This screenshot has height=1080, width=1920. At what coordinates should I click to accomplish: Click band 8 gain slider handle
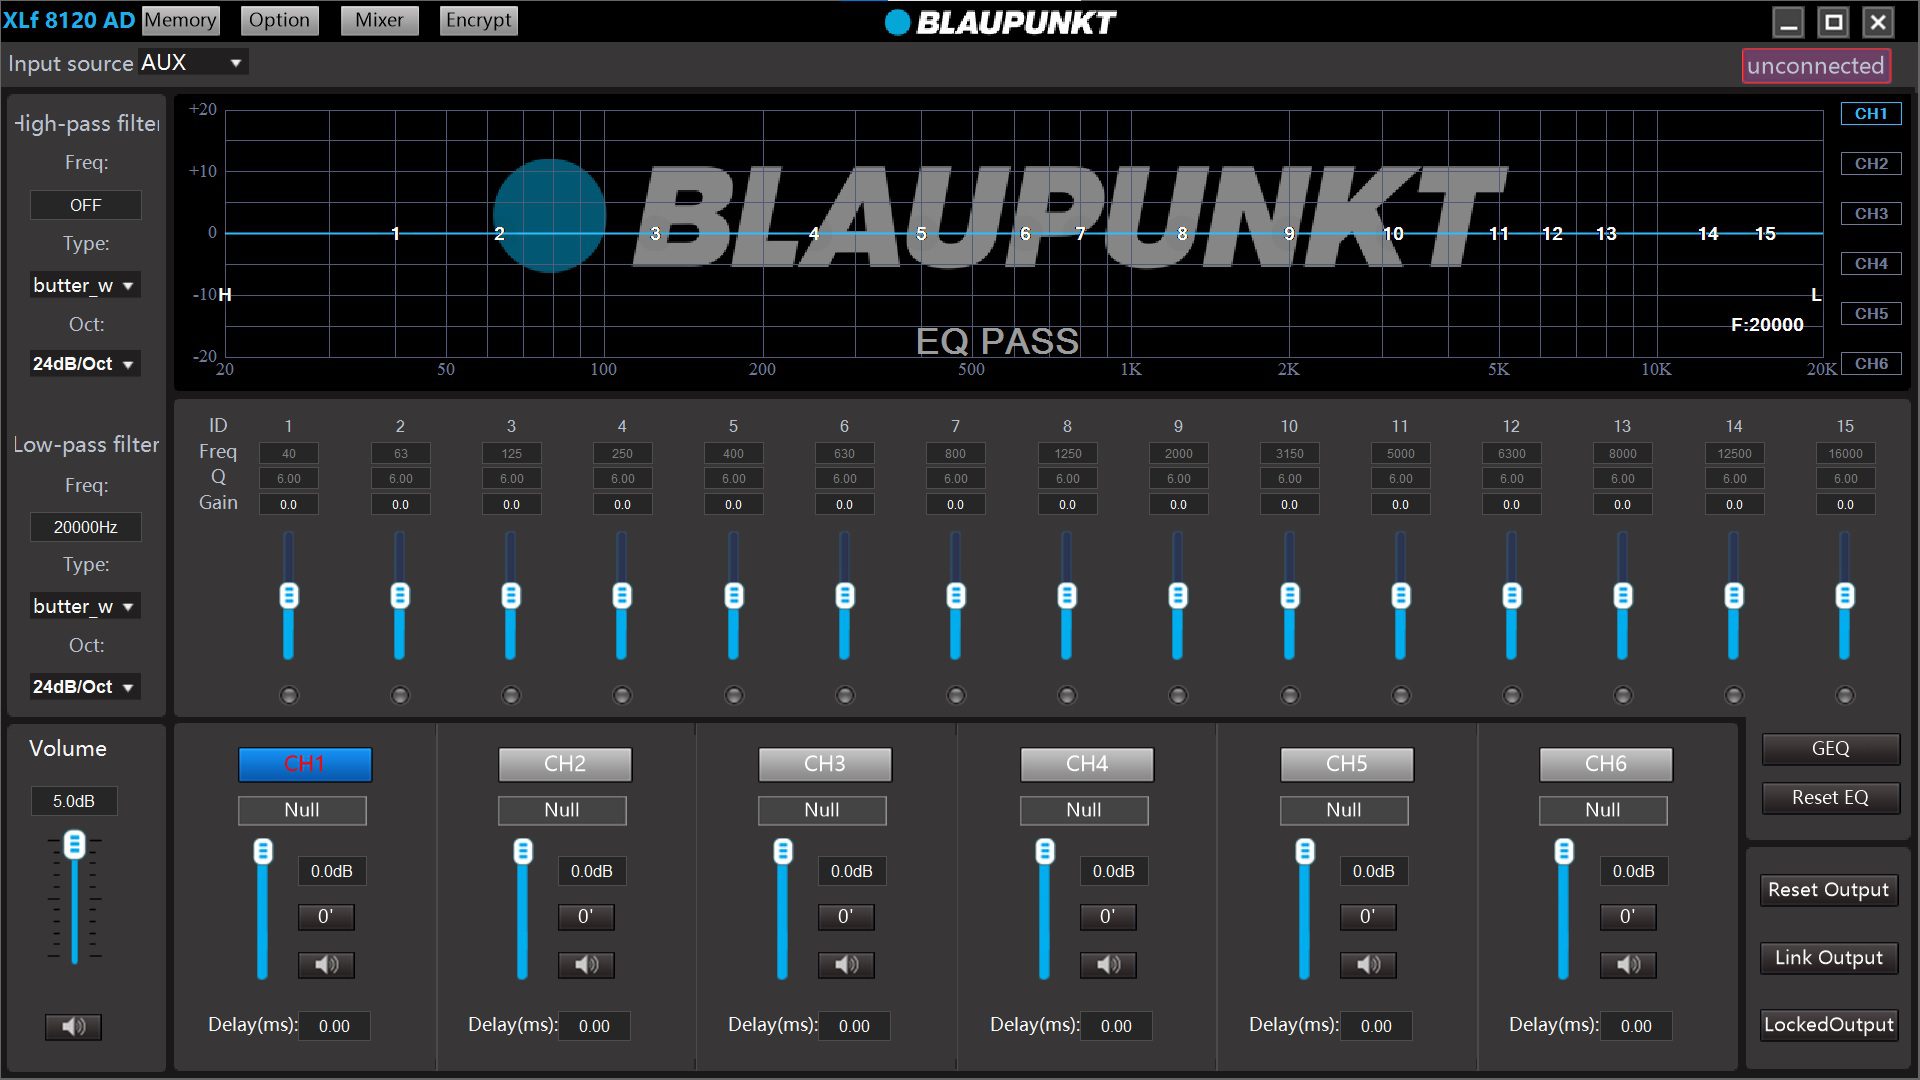pos(1067,596)
